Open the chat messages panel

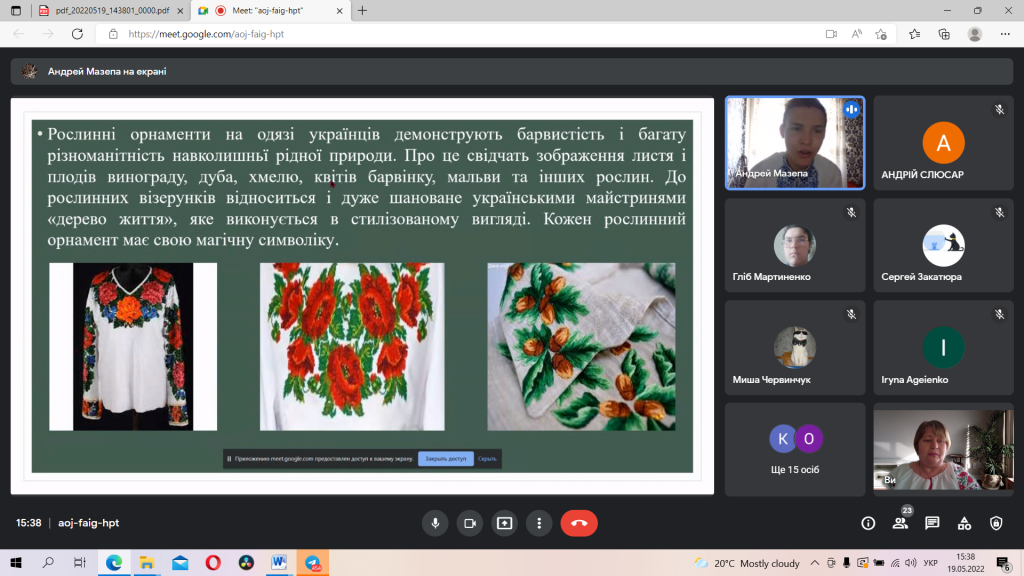point(932,523)
